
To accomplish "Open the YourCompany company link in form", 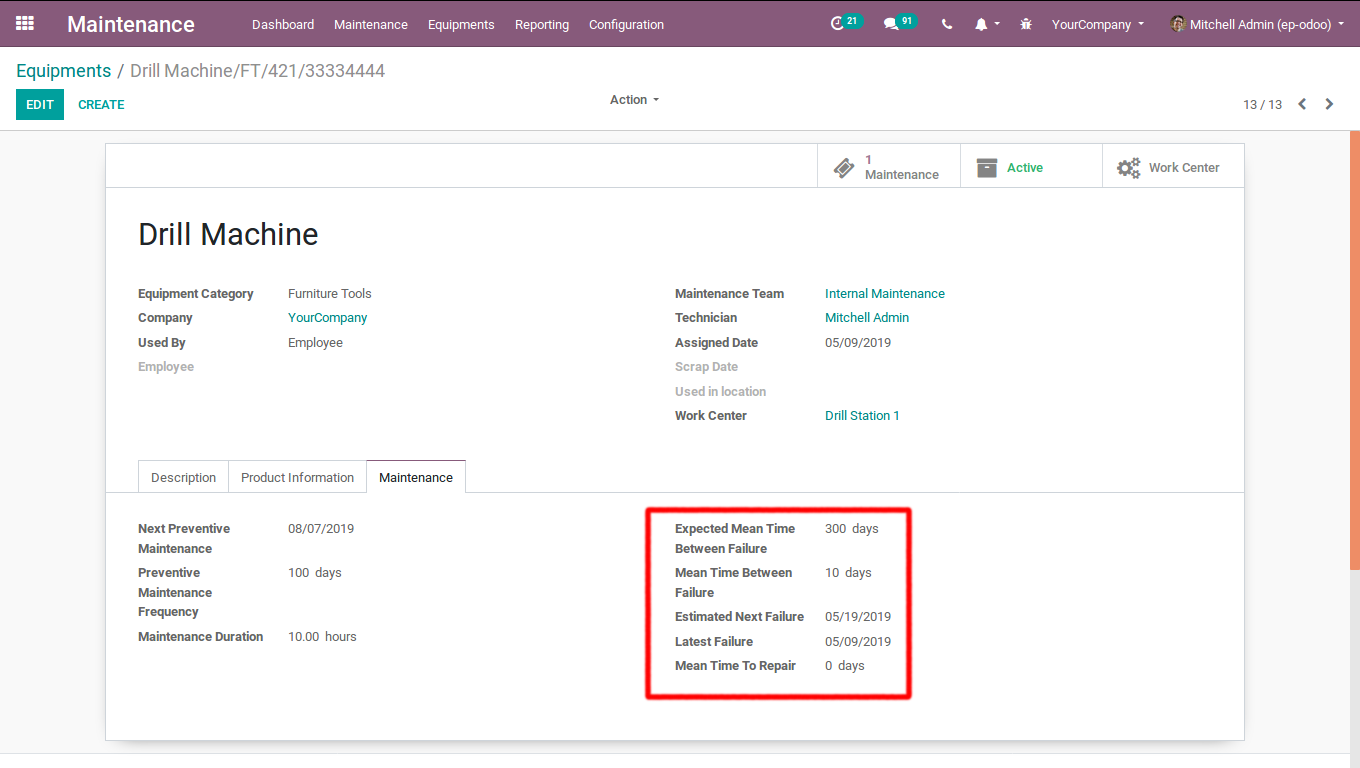I will pyautogui.click(x=328, y=318).
